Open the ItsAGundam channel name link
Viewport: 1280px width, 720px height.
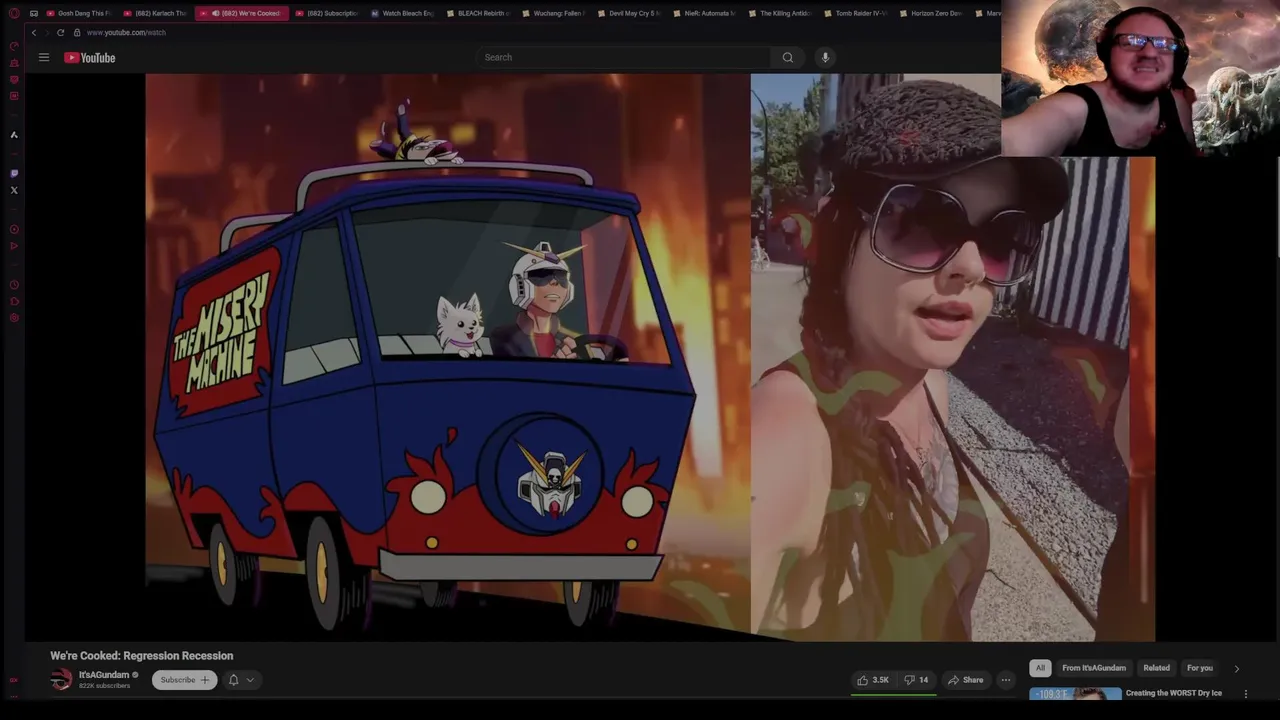click(103, 675)
